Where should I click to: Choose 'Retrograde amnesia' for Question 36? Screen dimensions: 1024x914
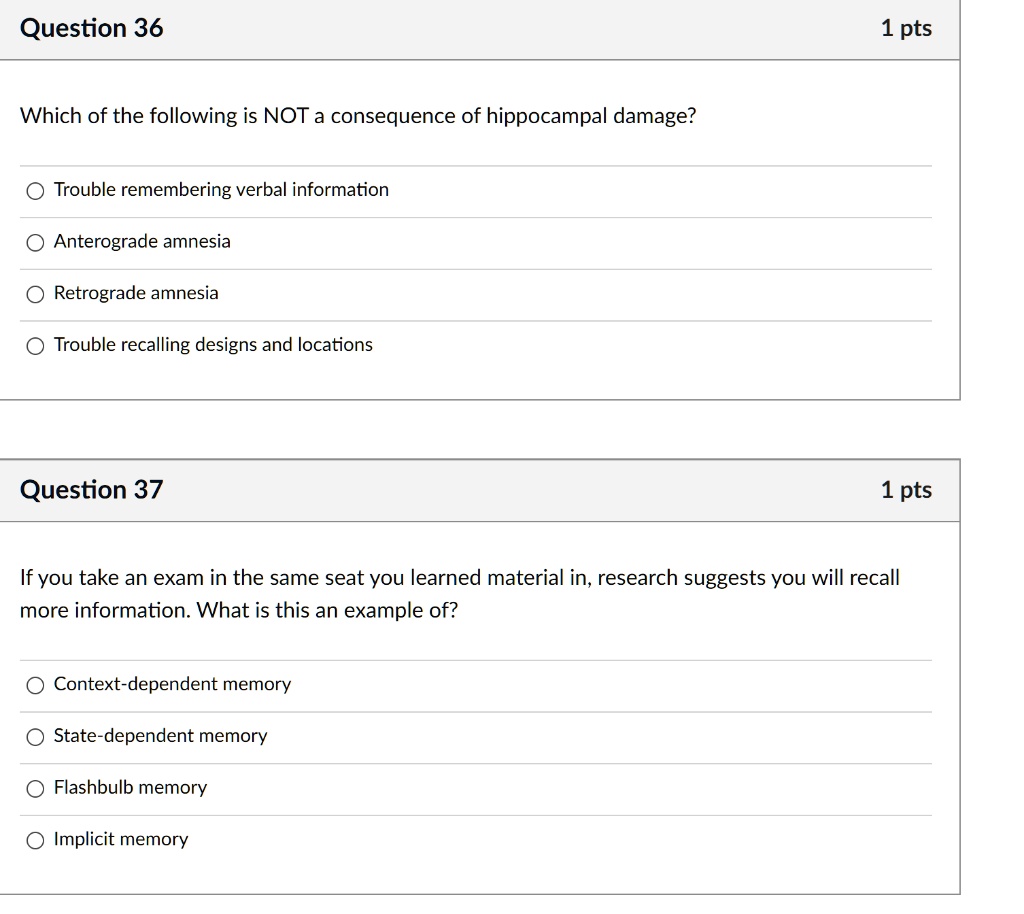pos(35,293)
